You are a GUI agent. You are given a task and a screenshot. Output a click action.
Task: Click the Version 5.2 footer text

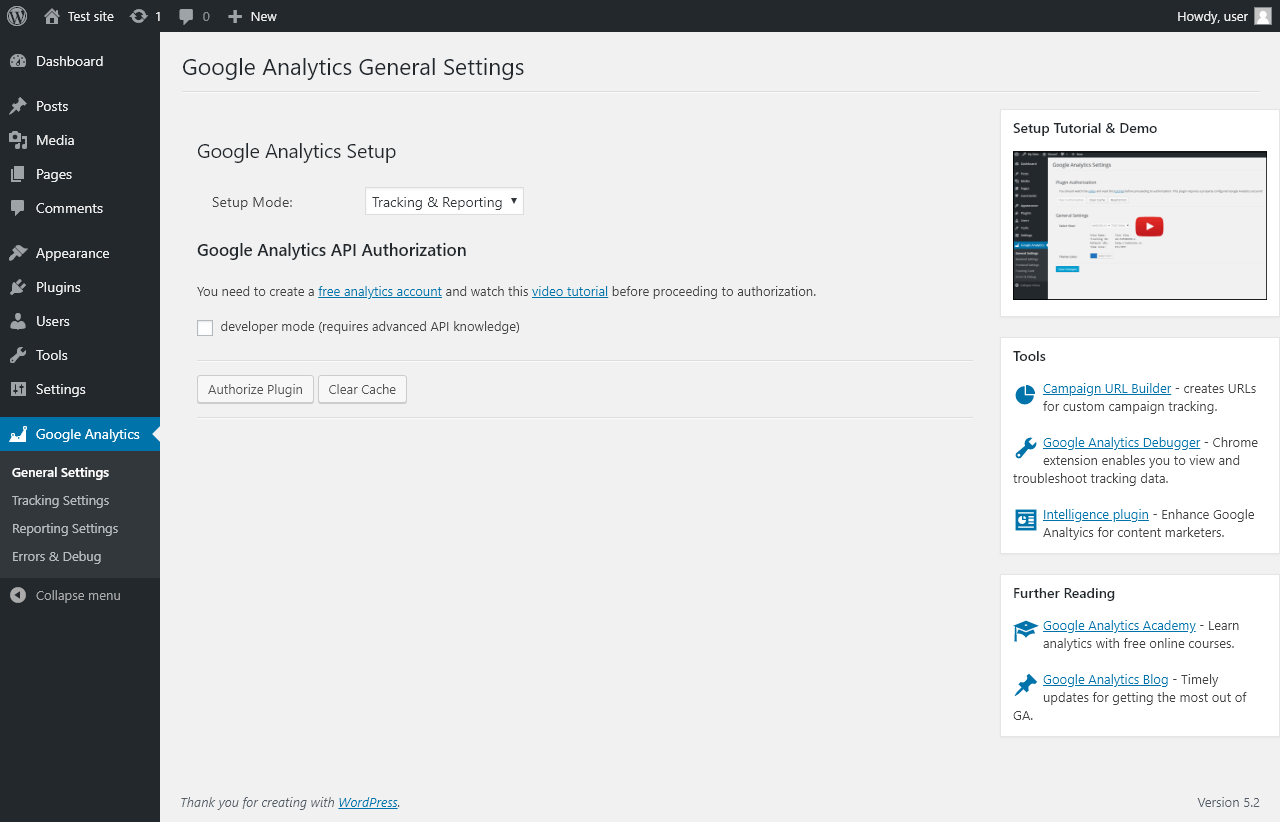1228,802
